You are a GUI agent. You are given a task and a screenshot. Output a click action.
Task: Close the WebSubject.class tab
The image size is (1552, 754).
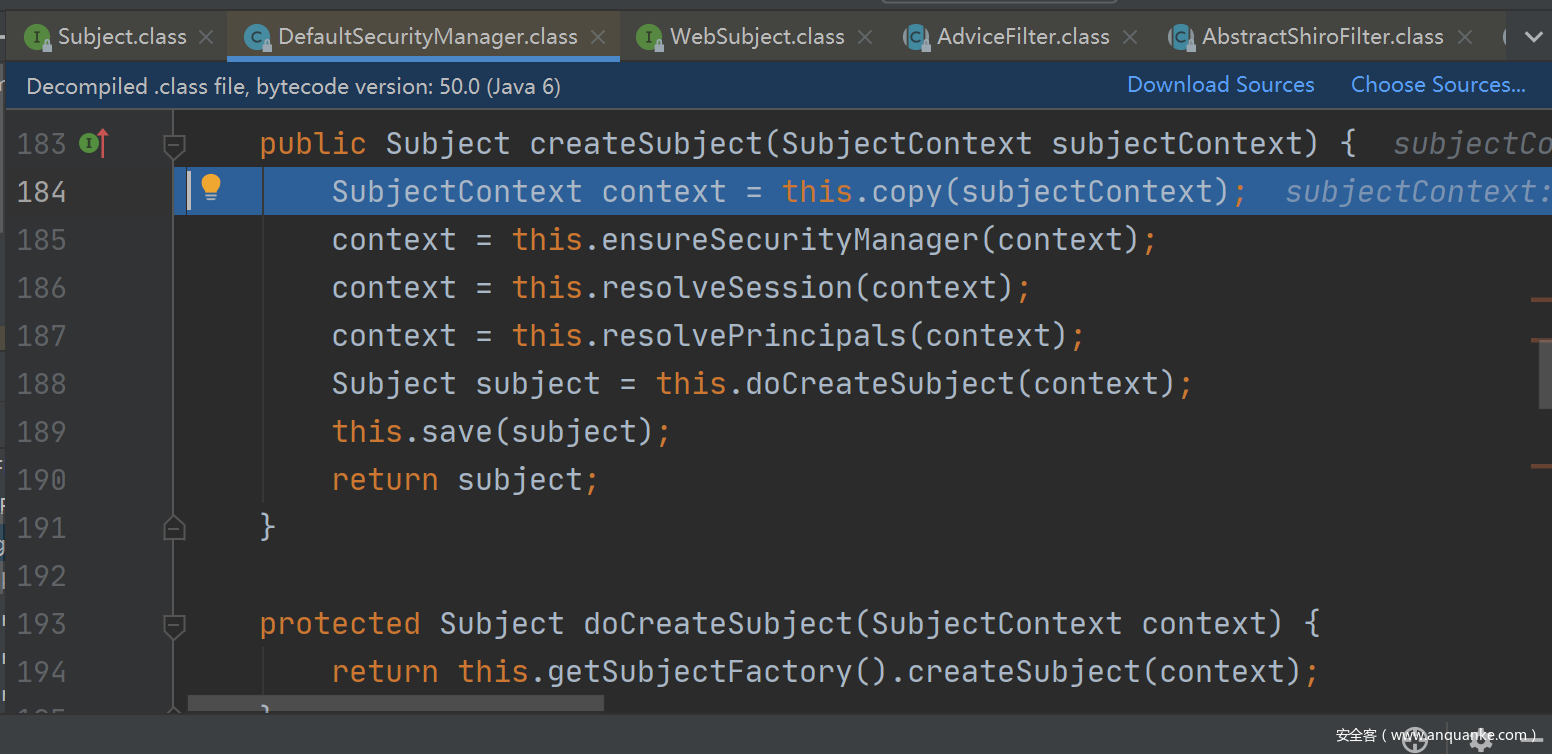[865, 38]
